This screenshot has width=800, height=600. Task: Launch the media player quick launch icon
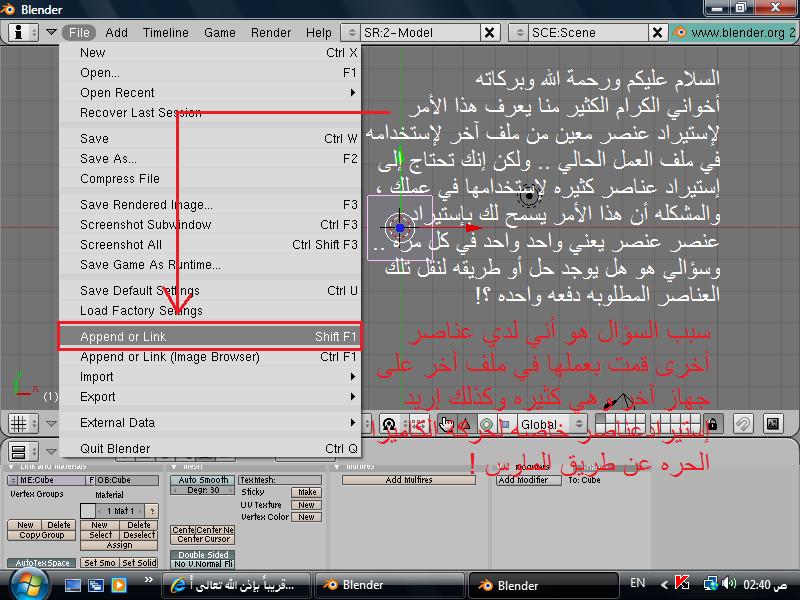pos(119,585)
